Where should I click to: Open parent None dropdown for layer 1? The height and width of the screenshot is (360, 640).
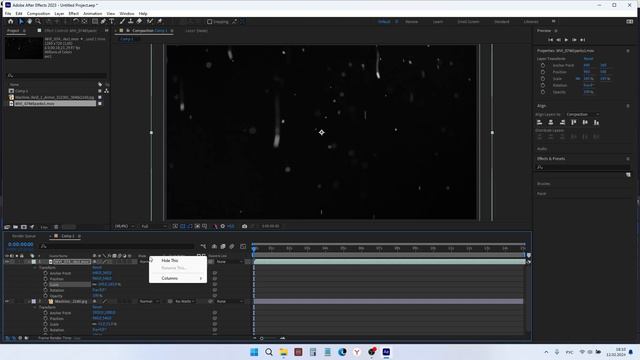point(229,262)
